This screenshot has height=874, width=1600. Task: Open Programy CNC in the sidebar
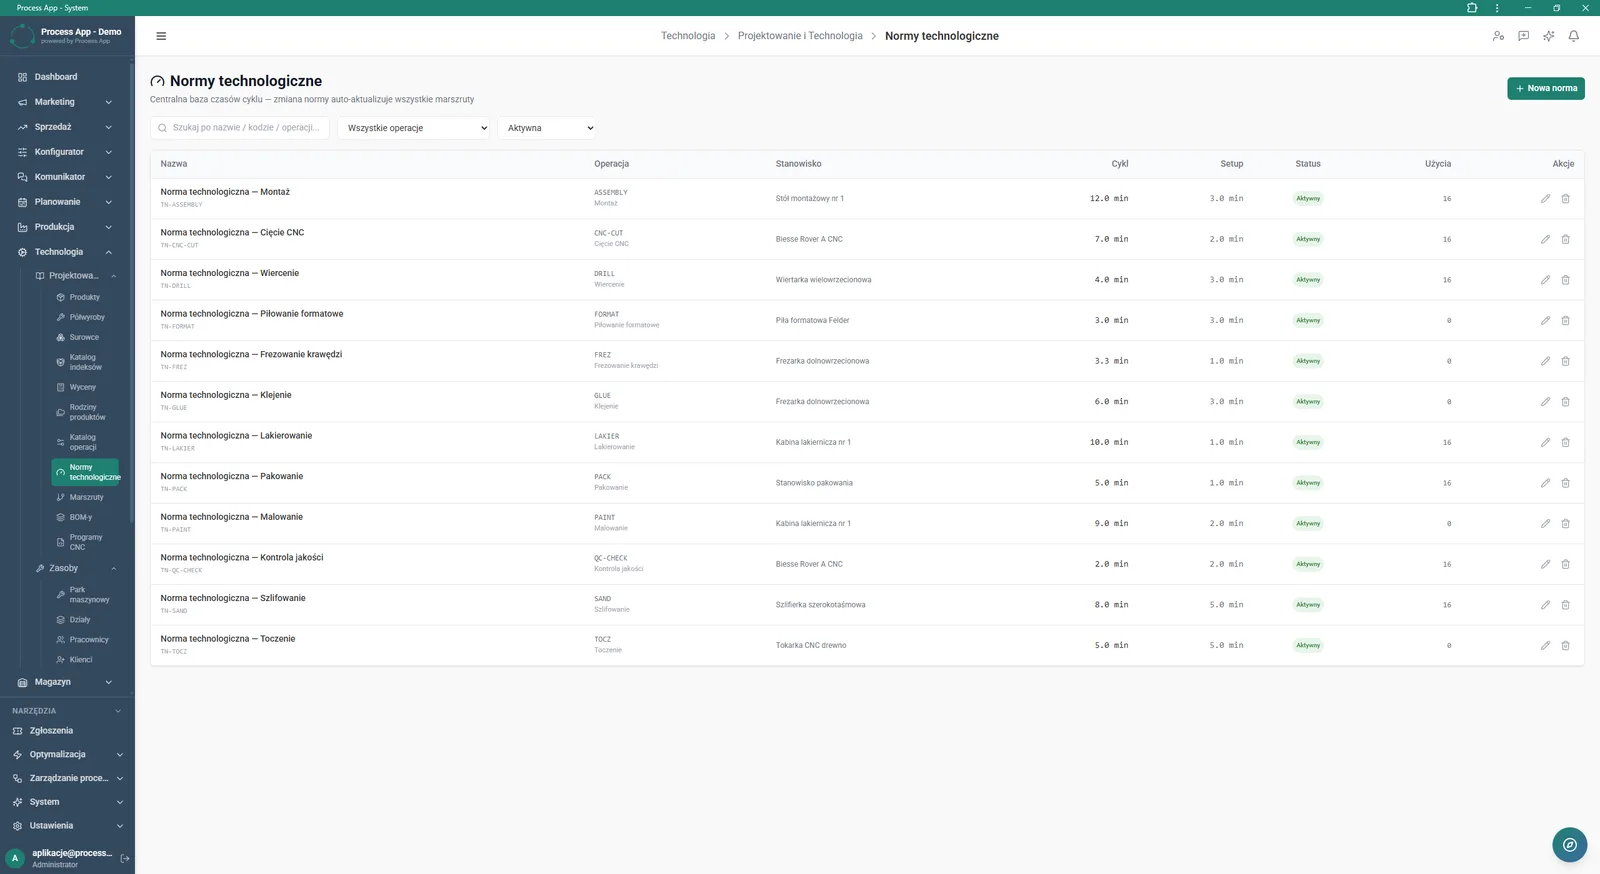click(86, 542)
